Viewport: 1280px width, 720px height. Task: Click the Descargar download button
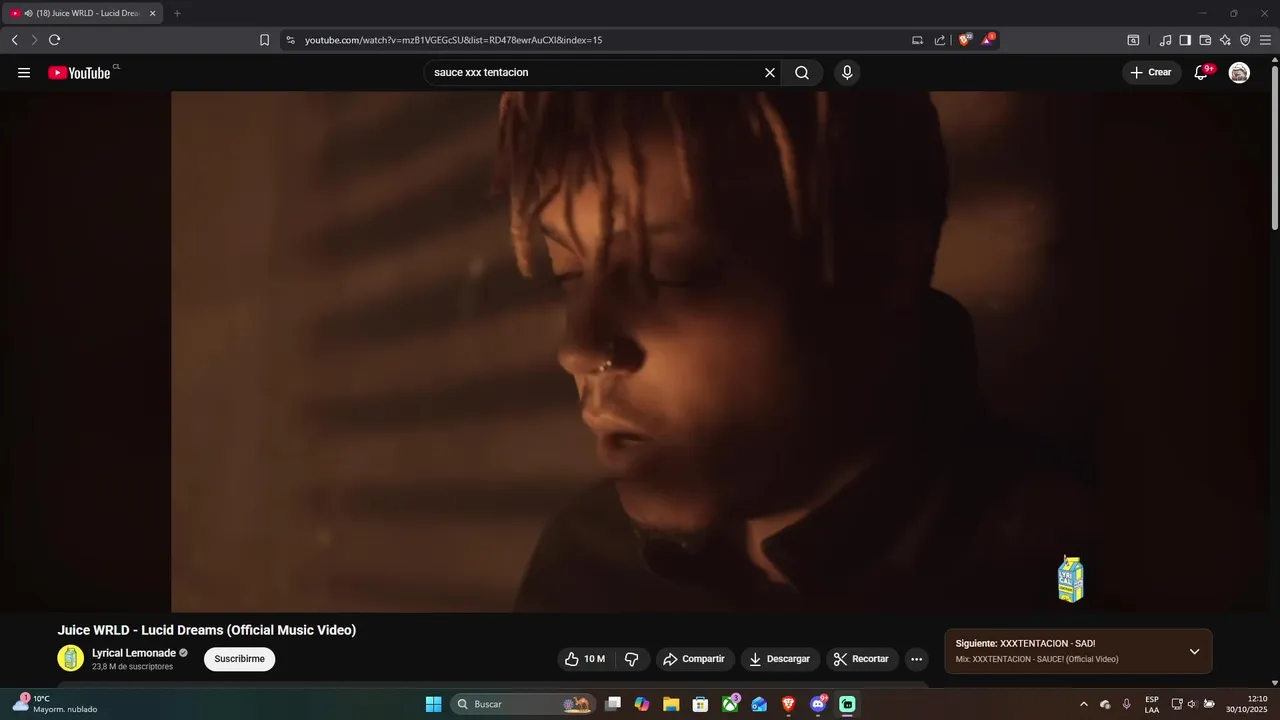click(x=780, y=659)
